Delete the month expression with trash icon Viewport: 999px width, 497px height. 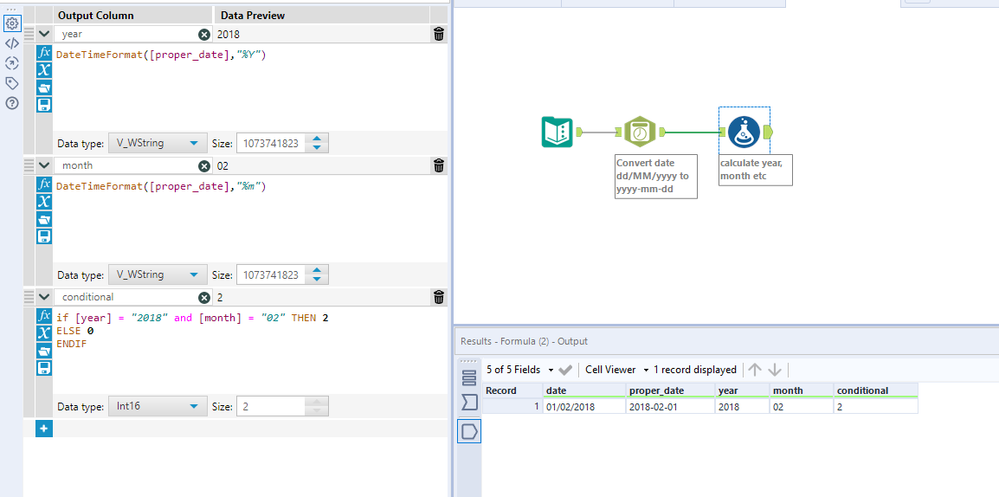[x=439, y=166]
